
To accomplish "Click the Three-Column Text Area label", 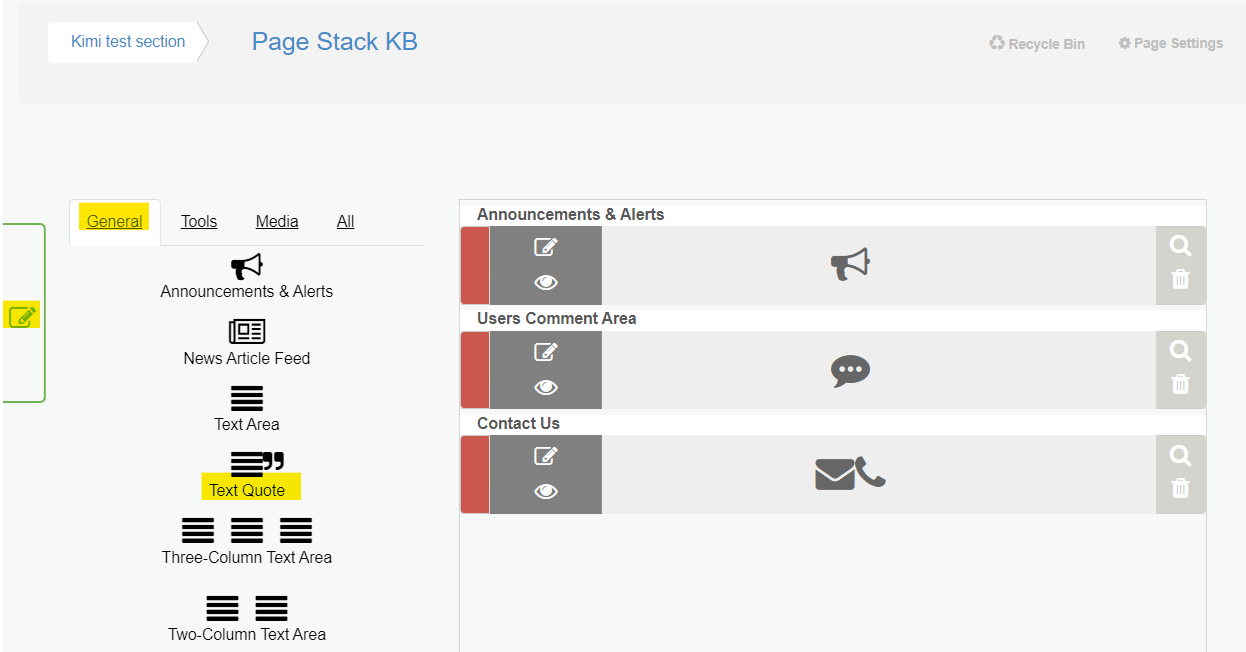I will click(247, 557).
